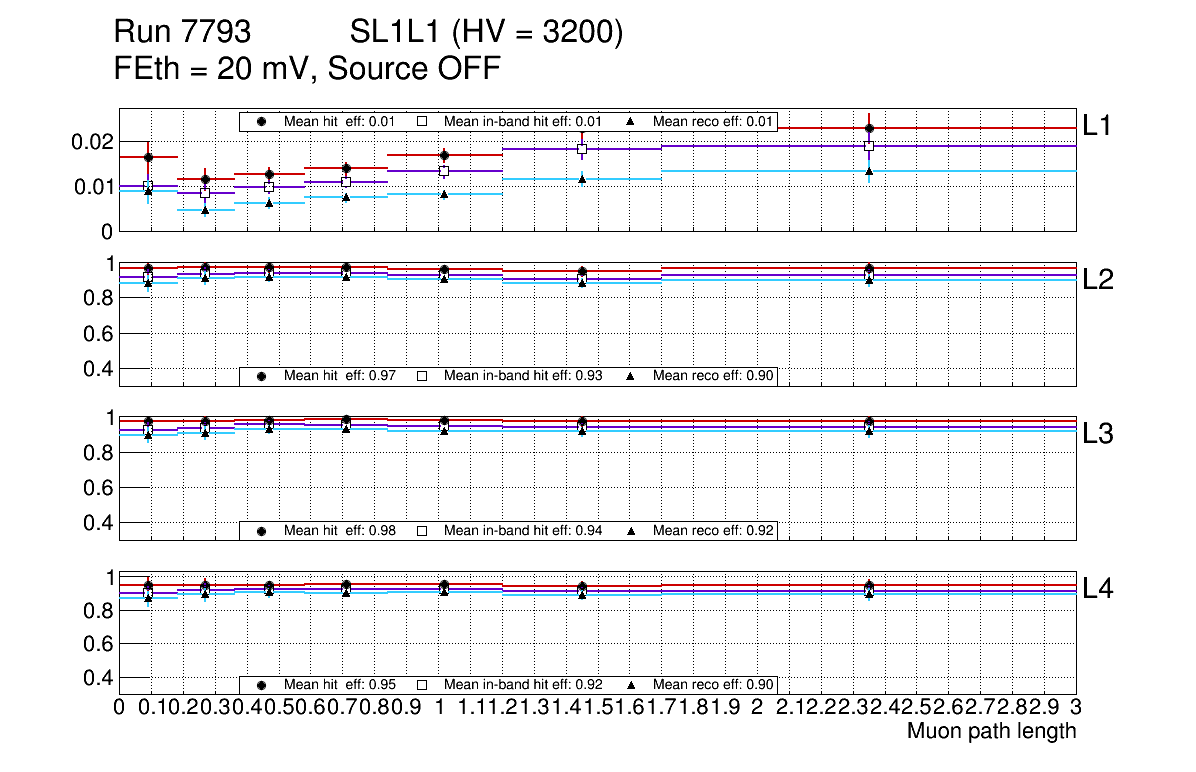Select the 'Mean reco eff: 0.92' legend entry

(714, 530)
